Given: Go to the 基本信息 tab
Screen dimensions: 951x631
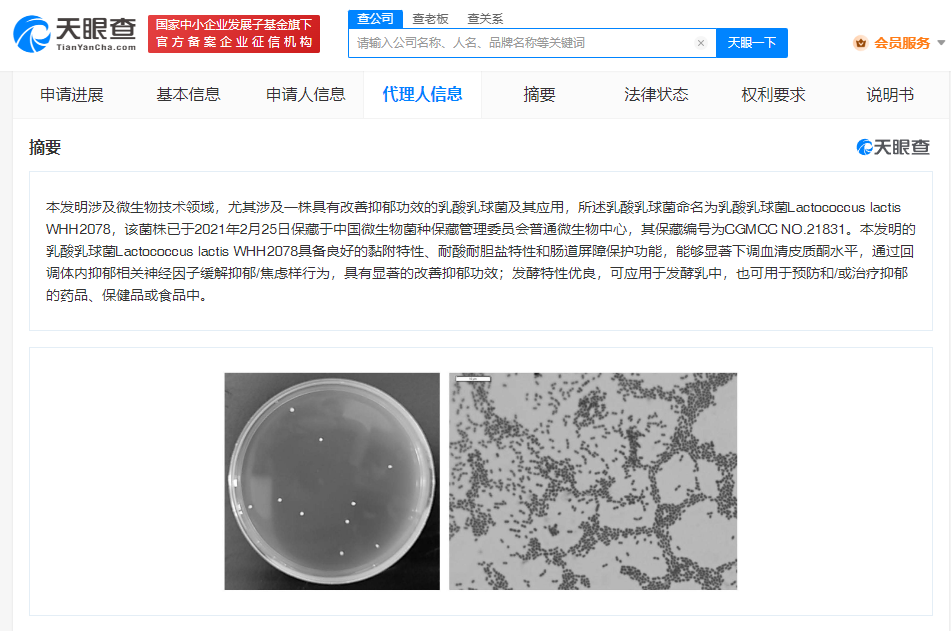Looking at the screenshot, I should click(x=188, y=95).
